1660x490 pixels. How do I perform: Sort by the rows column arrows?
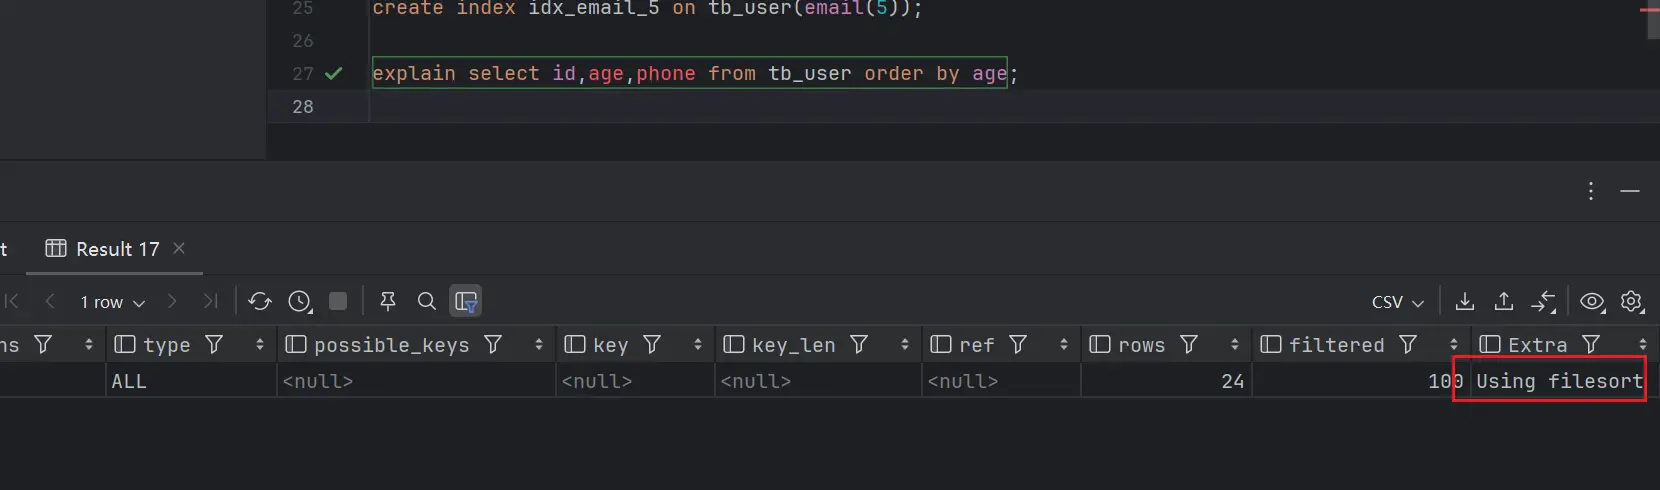[x=1235, y=344]
